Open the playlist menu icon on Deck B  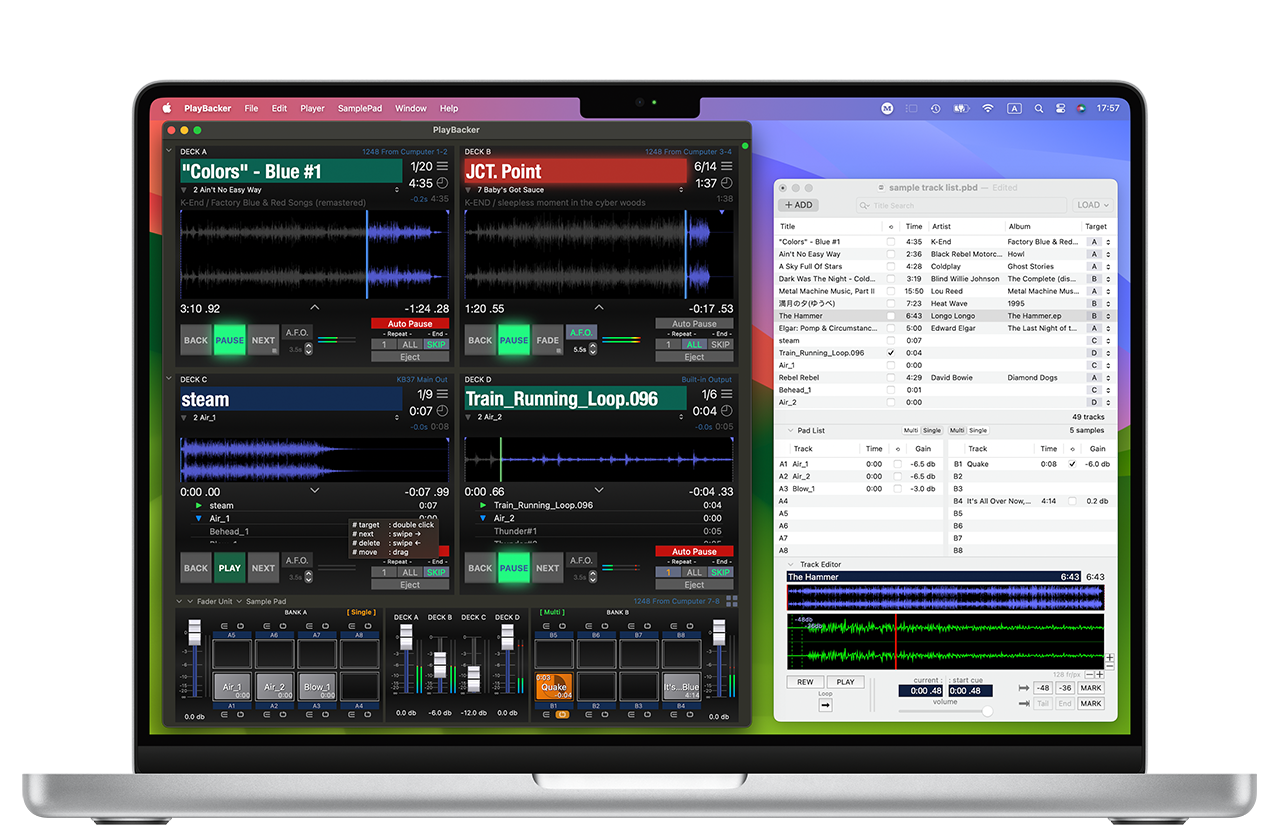(x=727, y=167)
